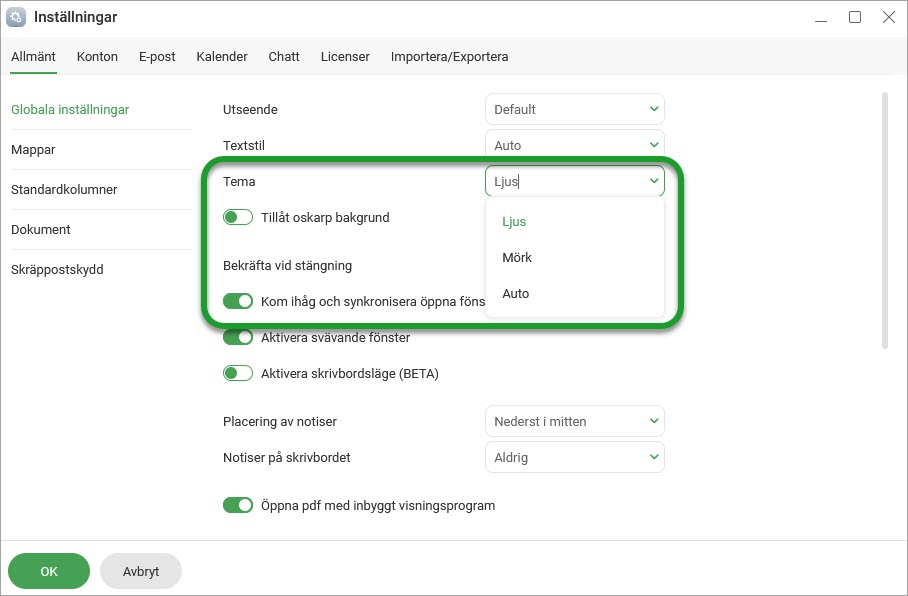Open Placering av notiser dropdown
The image size is (908, 596).
(574, 421)
